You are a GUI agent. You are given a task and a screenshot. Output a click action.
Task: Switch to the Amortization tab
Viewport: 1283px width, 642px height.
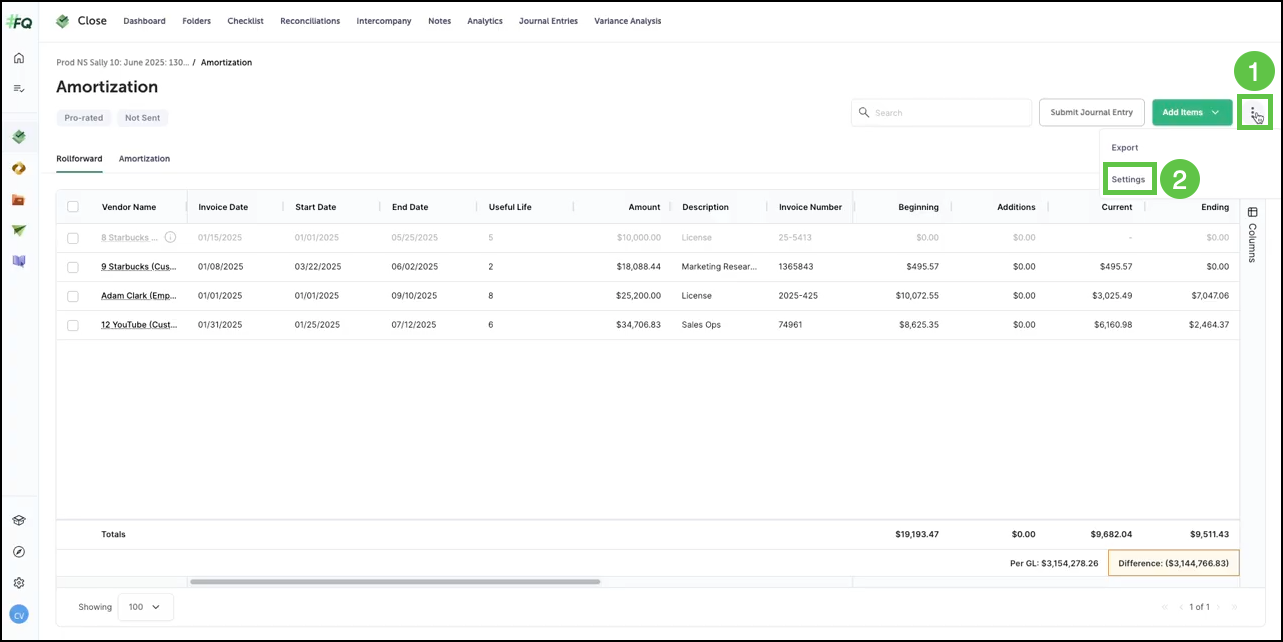tap(144, 159)
